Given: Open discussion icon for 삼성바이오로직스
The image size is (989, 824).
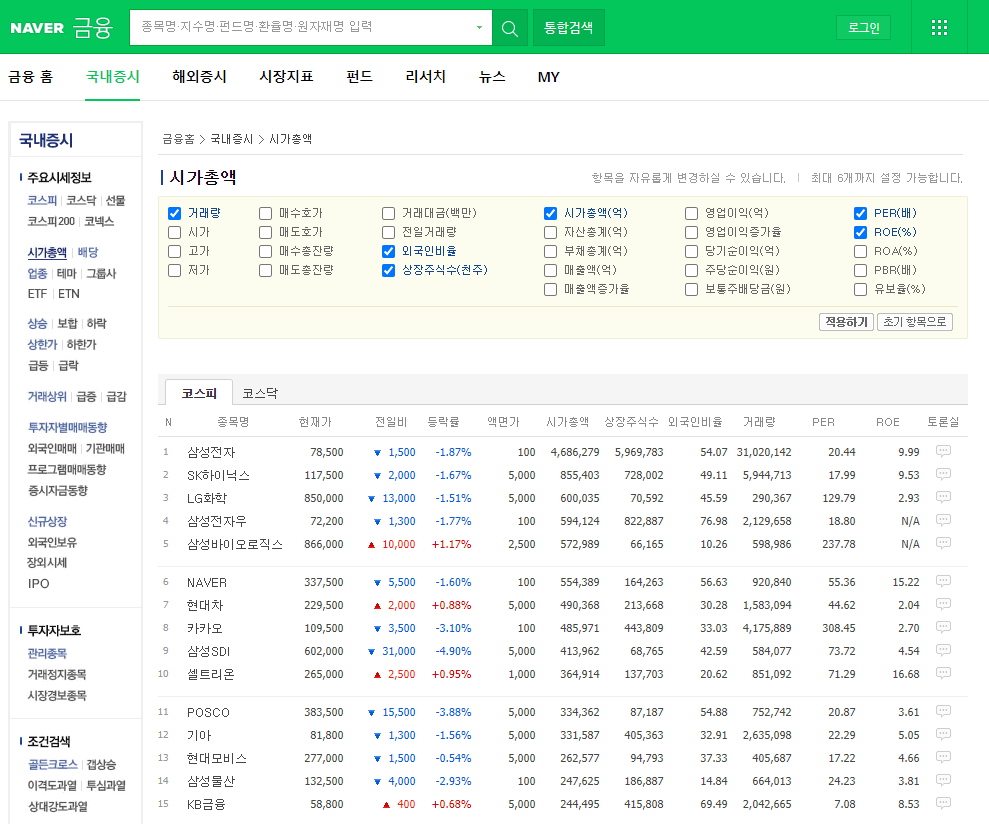Looking at the screenshot, I should (x=943, y=543).
